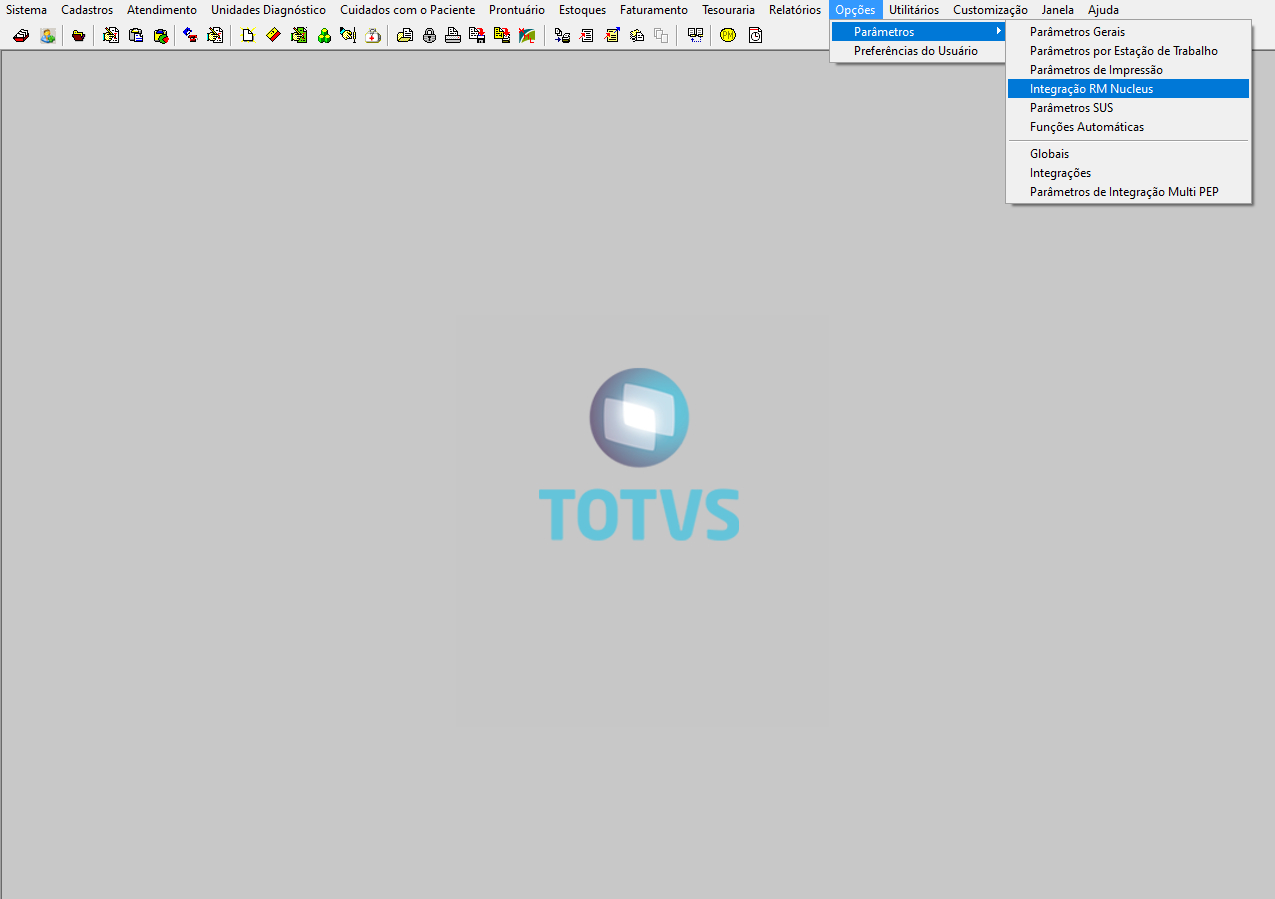The image size is (1275, 899).
Task: Click the dark red open folder icon
Action: [78, 35]
